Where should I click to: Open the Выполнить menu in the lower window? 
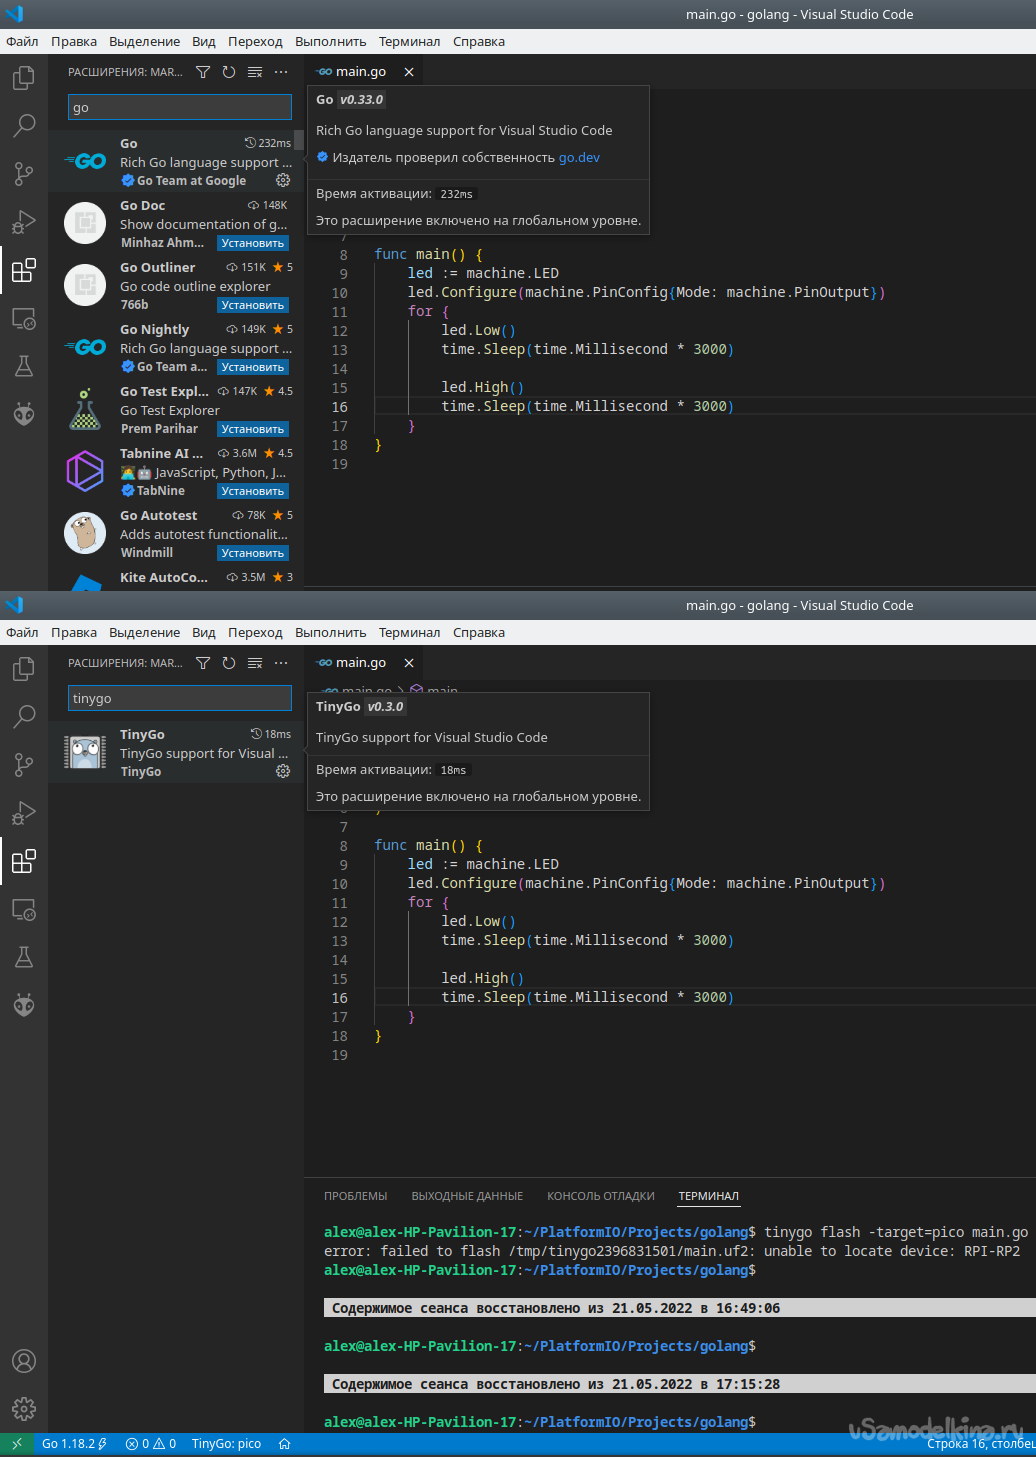click(331, 633)
